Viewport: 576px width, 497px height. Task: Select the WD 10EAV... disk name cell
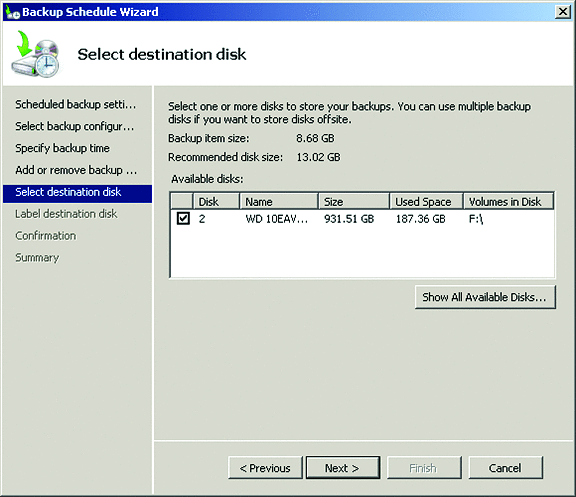click(277, 219)
